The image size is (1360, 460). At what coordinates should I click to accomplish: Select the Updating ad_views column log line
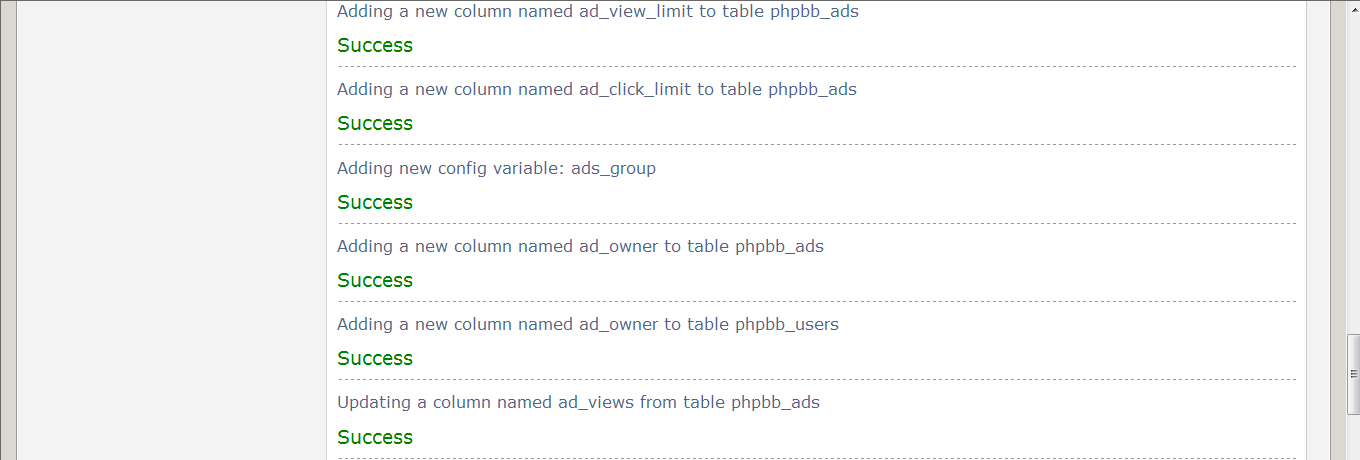(578, 403)
